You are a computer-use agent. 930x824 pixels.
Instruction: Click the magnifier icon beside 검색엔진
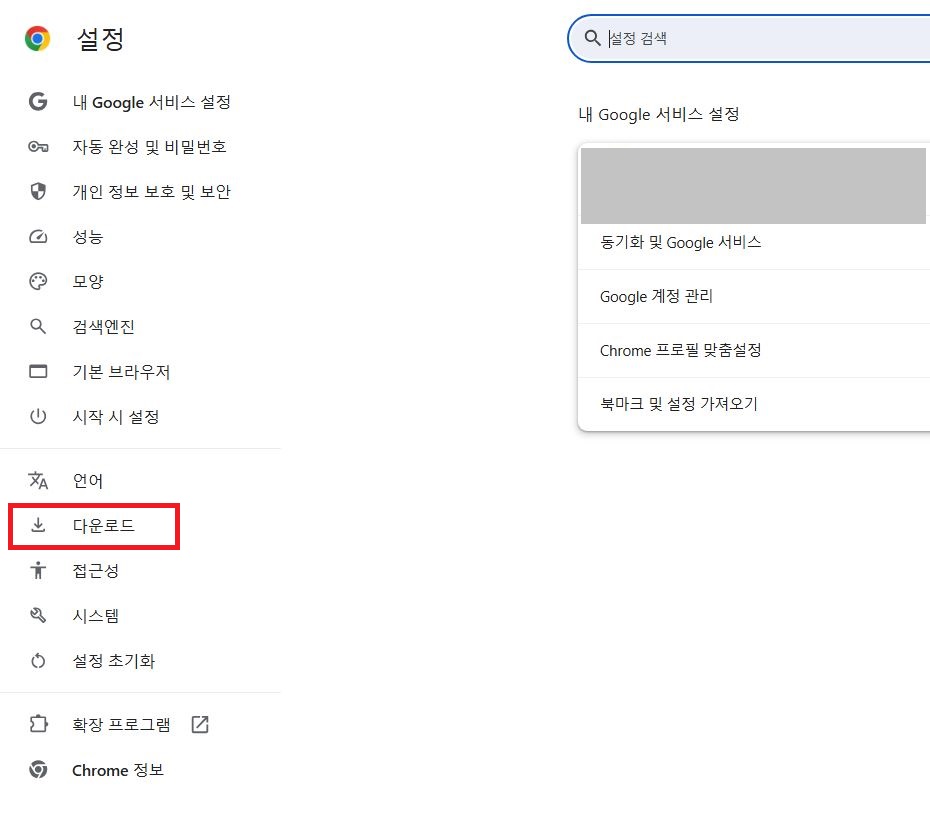pyautogui.click(x=38, y=326)
